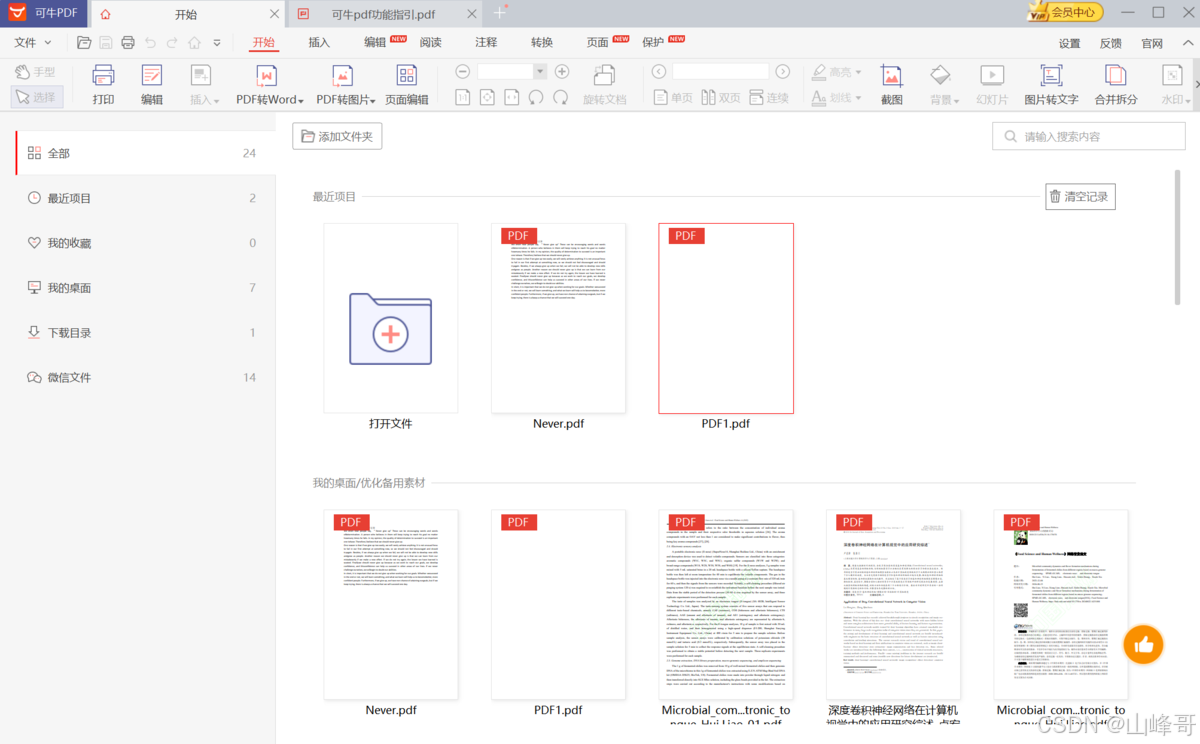Select My Desktop (我的桌面) in sidebar
The width and height of the screenshot is (1200, 744).
(138, 288)
